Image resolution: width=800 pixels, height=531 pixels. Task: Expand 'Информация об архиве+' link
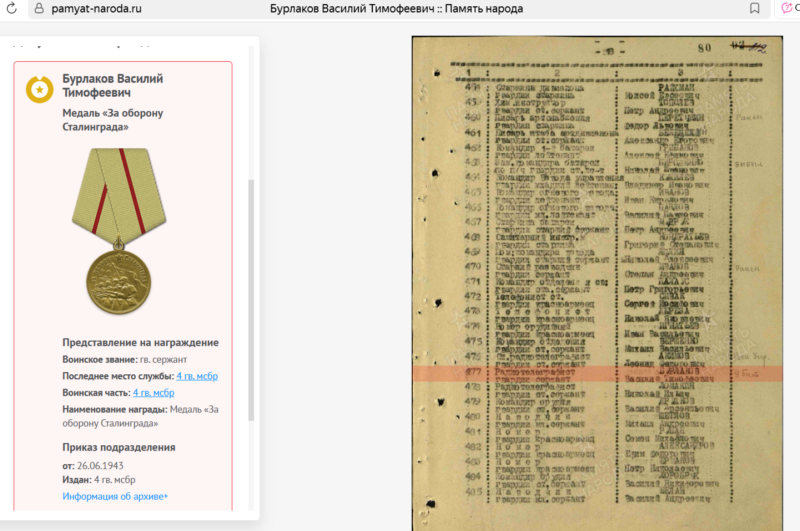[x=115, y=496]
